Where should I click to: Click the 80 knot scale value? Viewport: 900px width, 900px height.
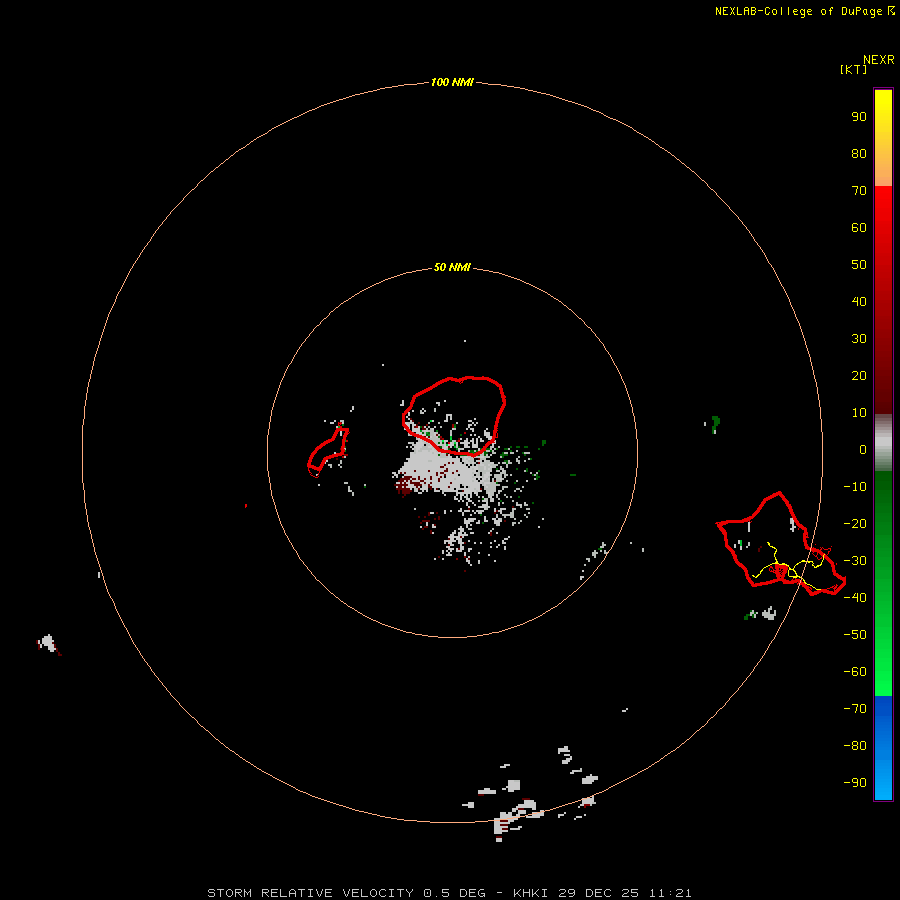pyautogui.click(x=859, y=153)
